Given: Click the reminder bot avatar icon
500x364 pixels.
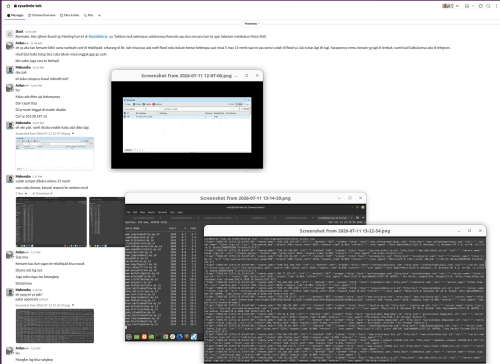Looking at the screenshot, I should tap(10, 34).
